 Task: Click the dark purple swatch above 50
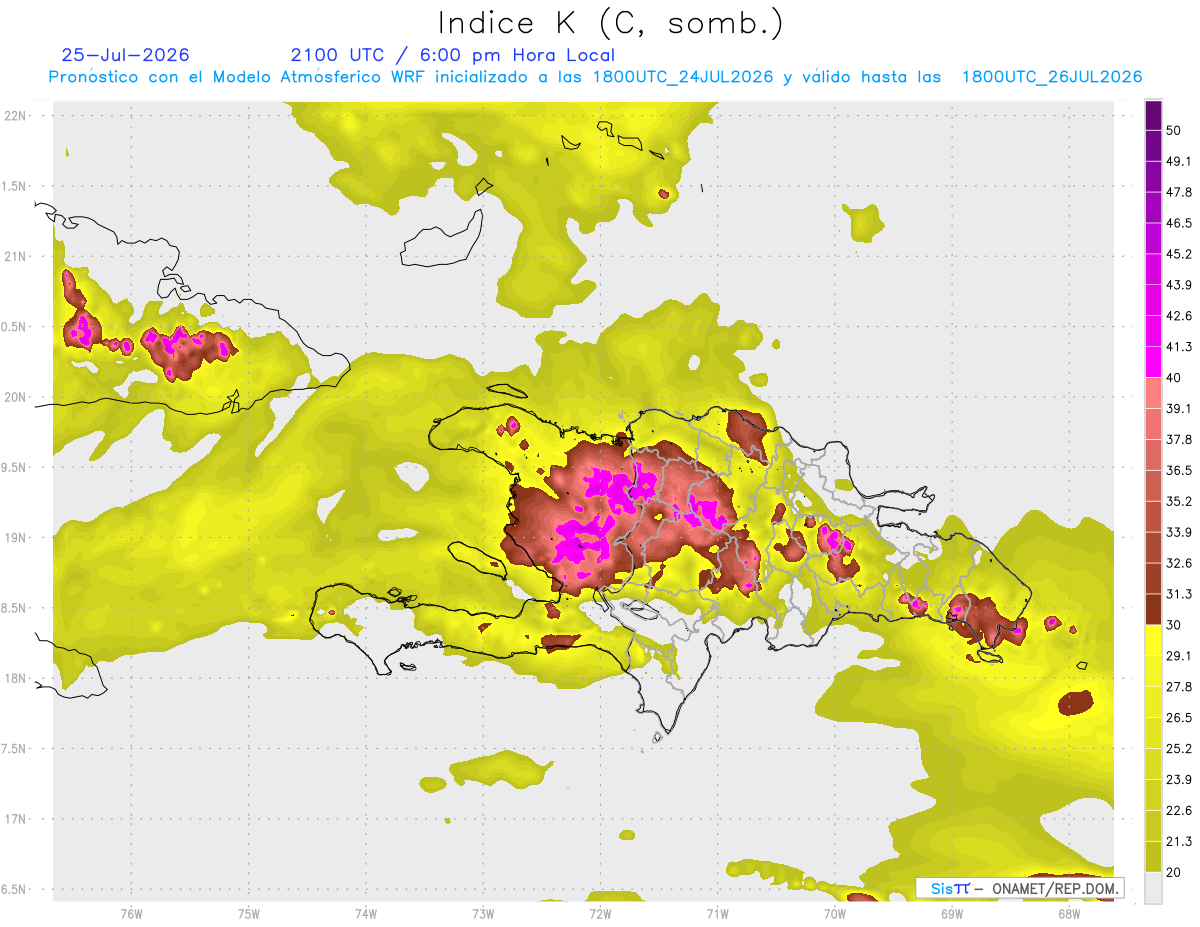click(x=1154, y=116)
